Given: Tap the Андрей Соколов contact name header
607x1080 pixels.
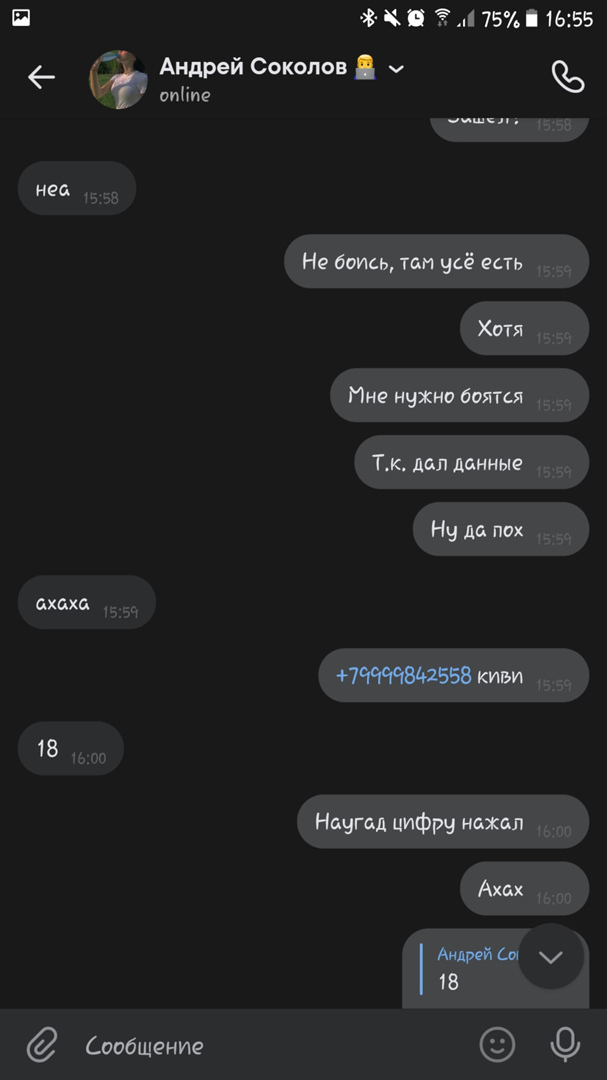Looking at the screenshot, I should [x=254, y=67].
